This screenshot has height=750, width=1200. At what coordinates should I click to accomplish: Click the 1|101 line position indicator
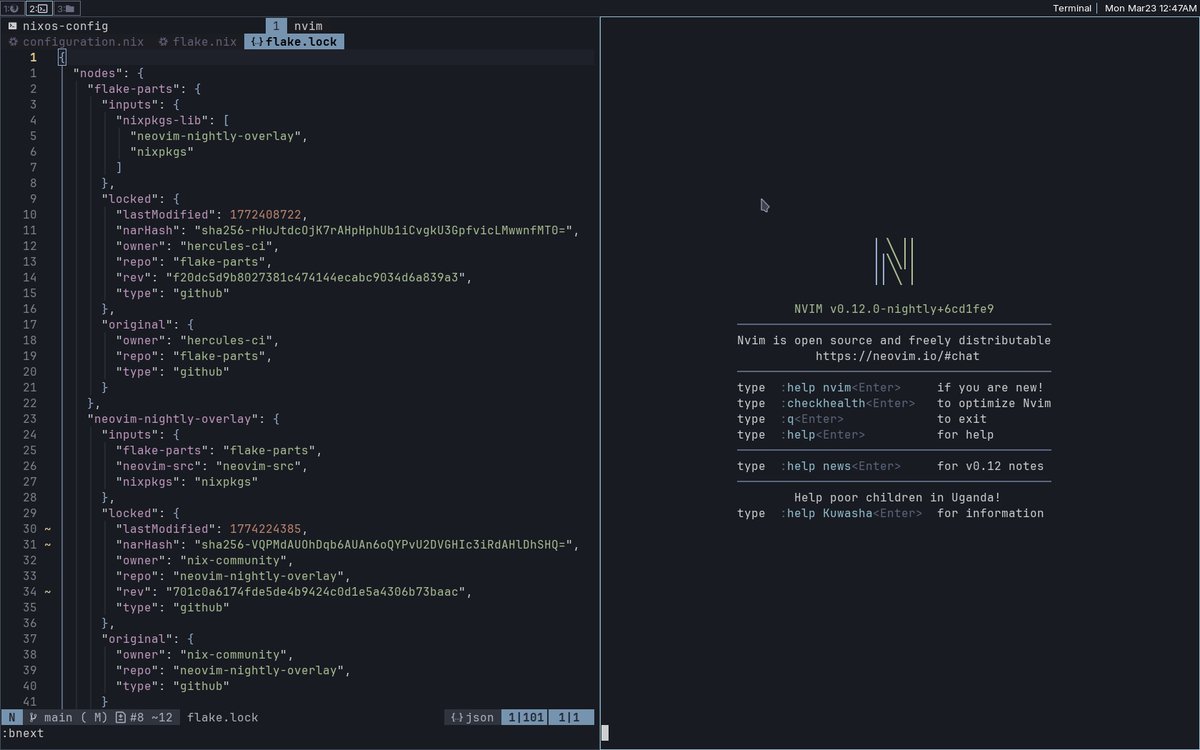tap(523, 717)
